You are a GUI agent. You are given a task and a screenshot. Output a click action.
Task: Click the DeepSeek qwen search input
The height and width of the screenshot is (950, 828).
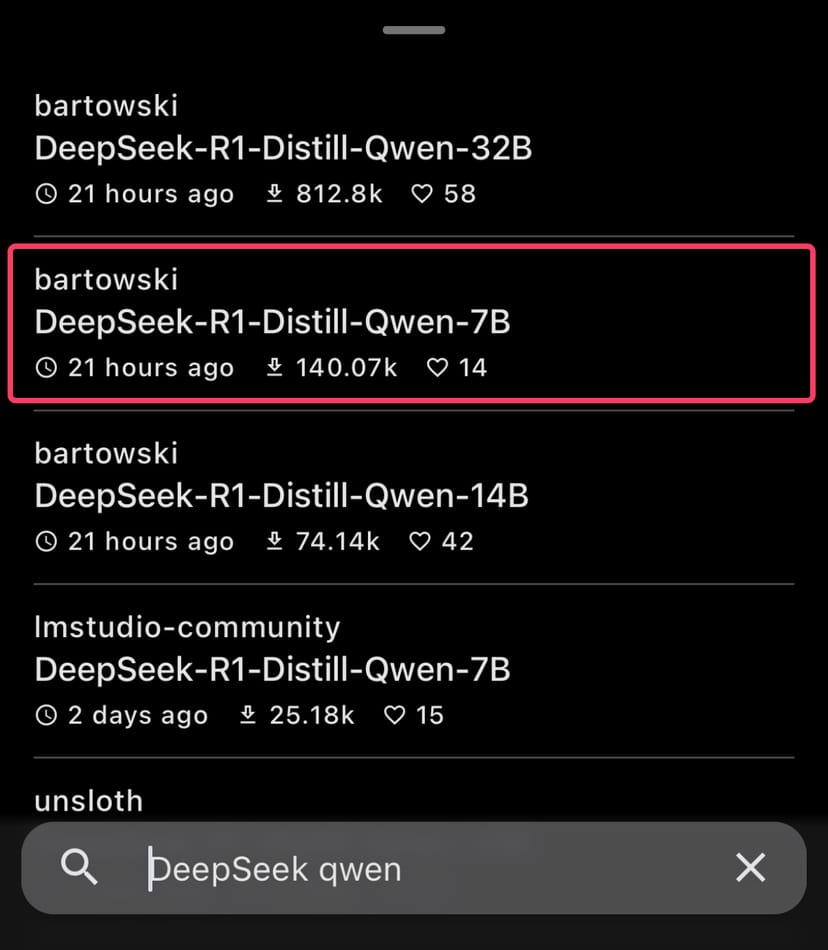420,868
